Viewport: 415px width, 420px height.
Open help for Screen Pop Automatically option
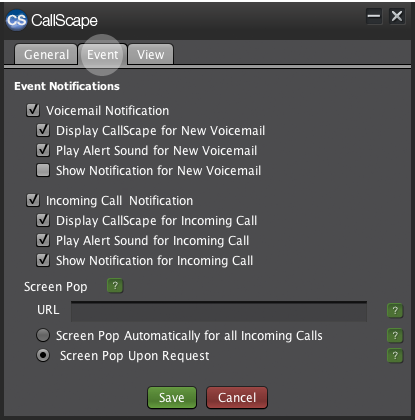(395, 335)
